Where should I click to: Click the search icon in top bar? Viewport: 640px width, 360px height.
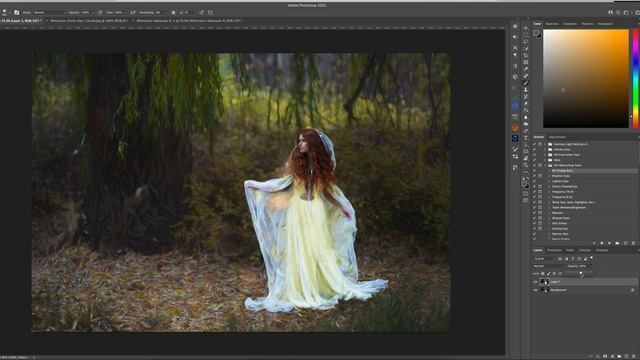618,13
